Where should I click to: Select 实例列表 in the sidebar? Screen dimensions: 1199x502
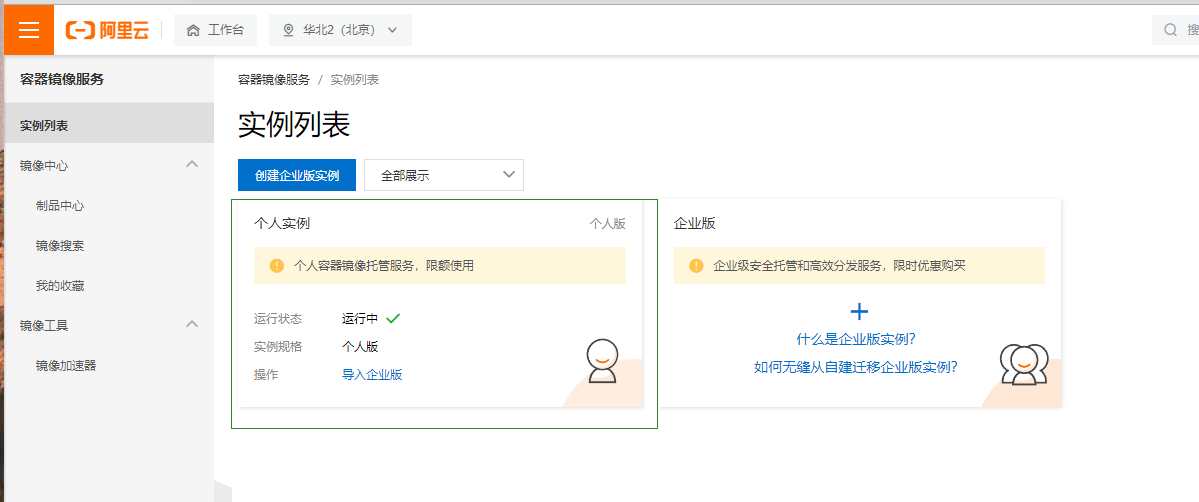point(44,125)
